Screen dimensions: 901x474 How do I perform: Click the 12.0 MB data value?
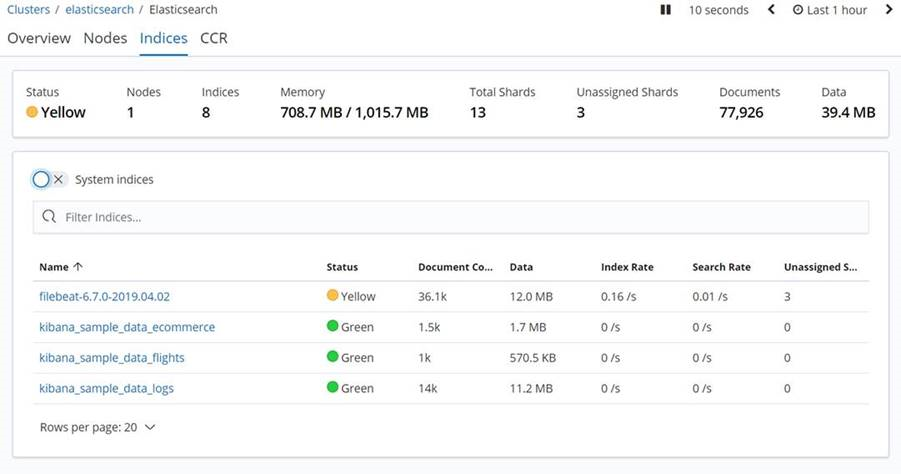point(531,296)
